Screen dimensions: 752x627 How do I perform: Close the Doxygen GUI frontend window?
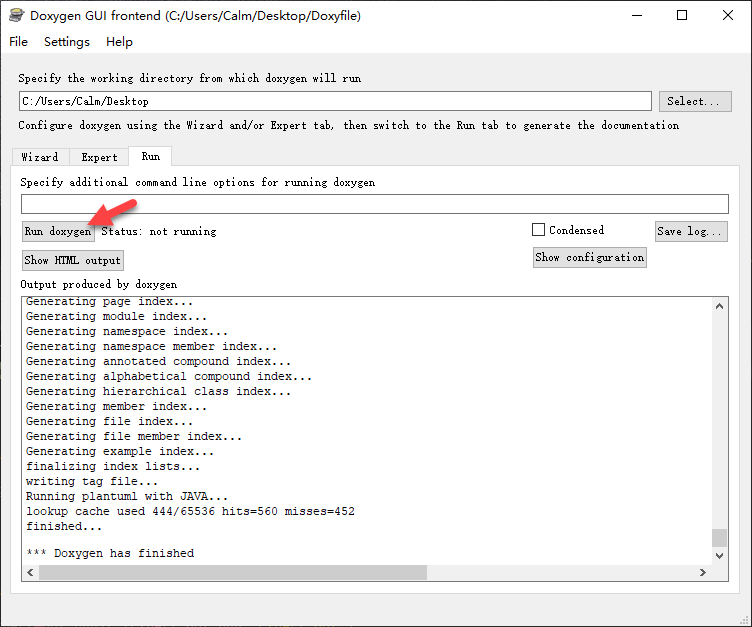[x=728, y=15]
